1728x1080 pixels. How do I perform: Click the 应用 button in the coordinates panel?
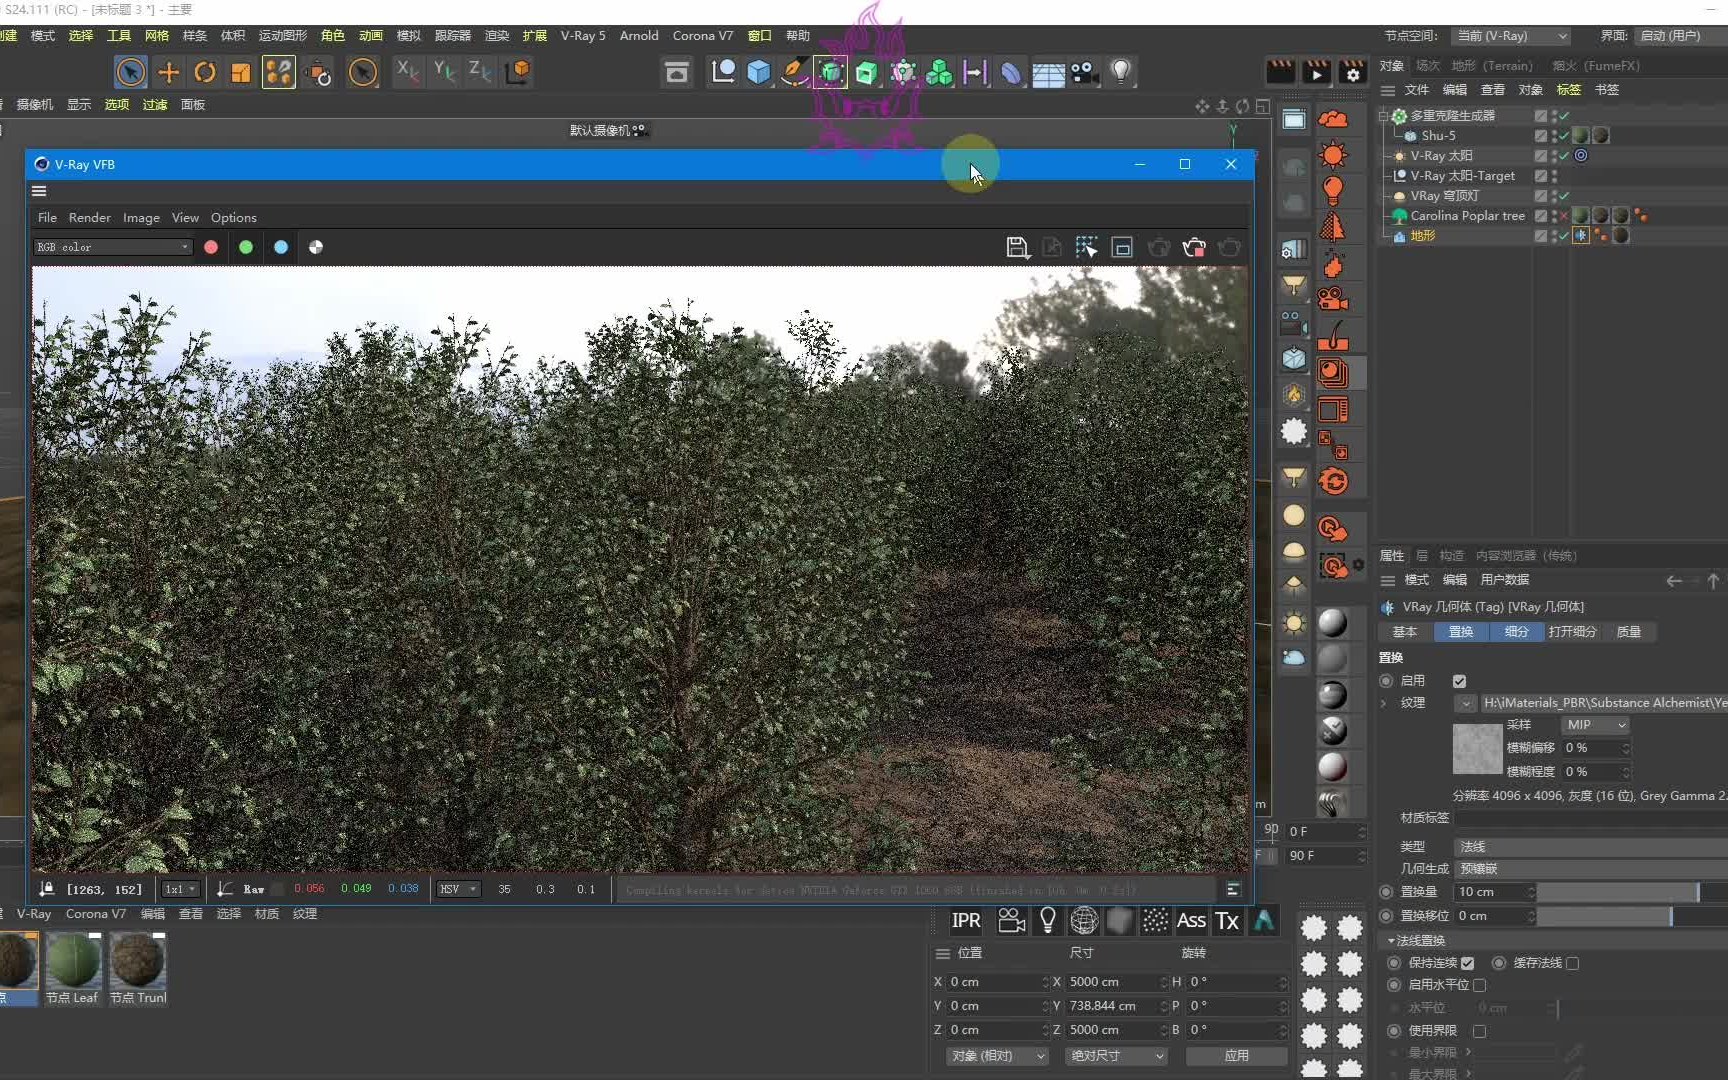click(1236, 1055)
